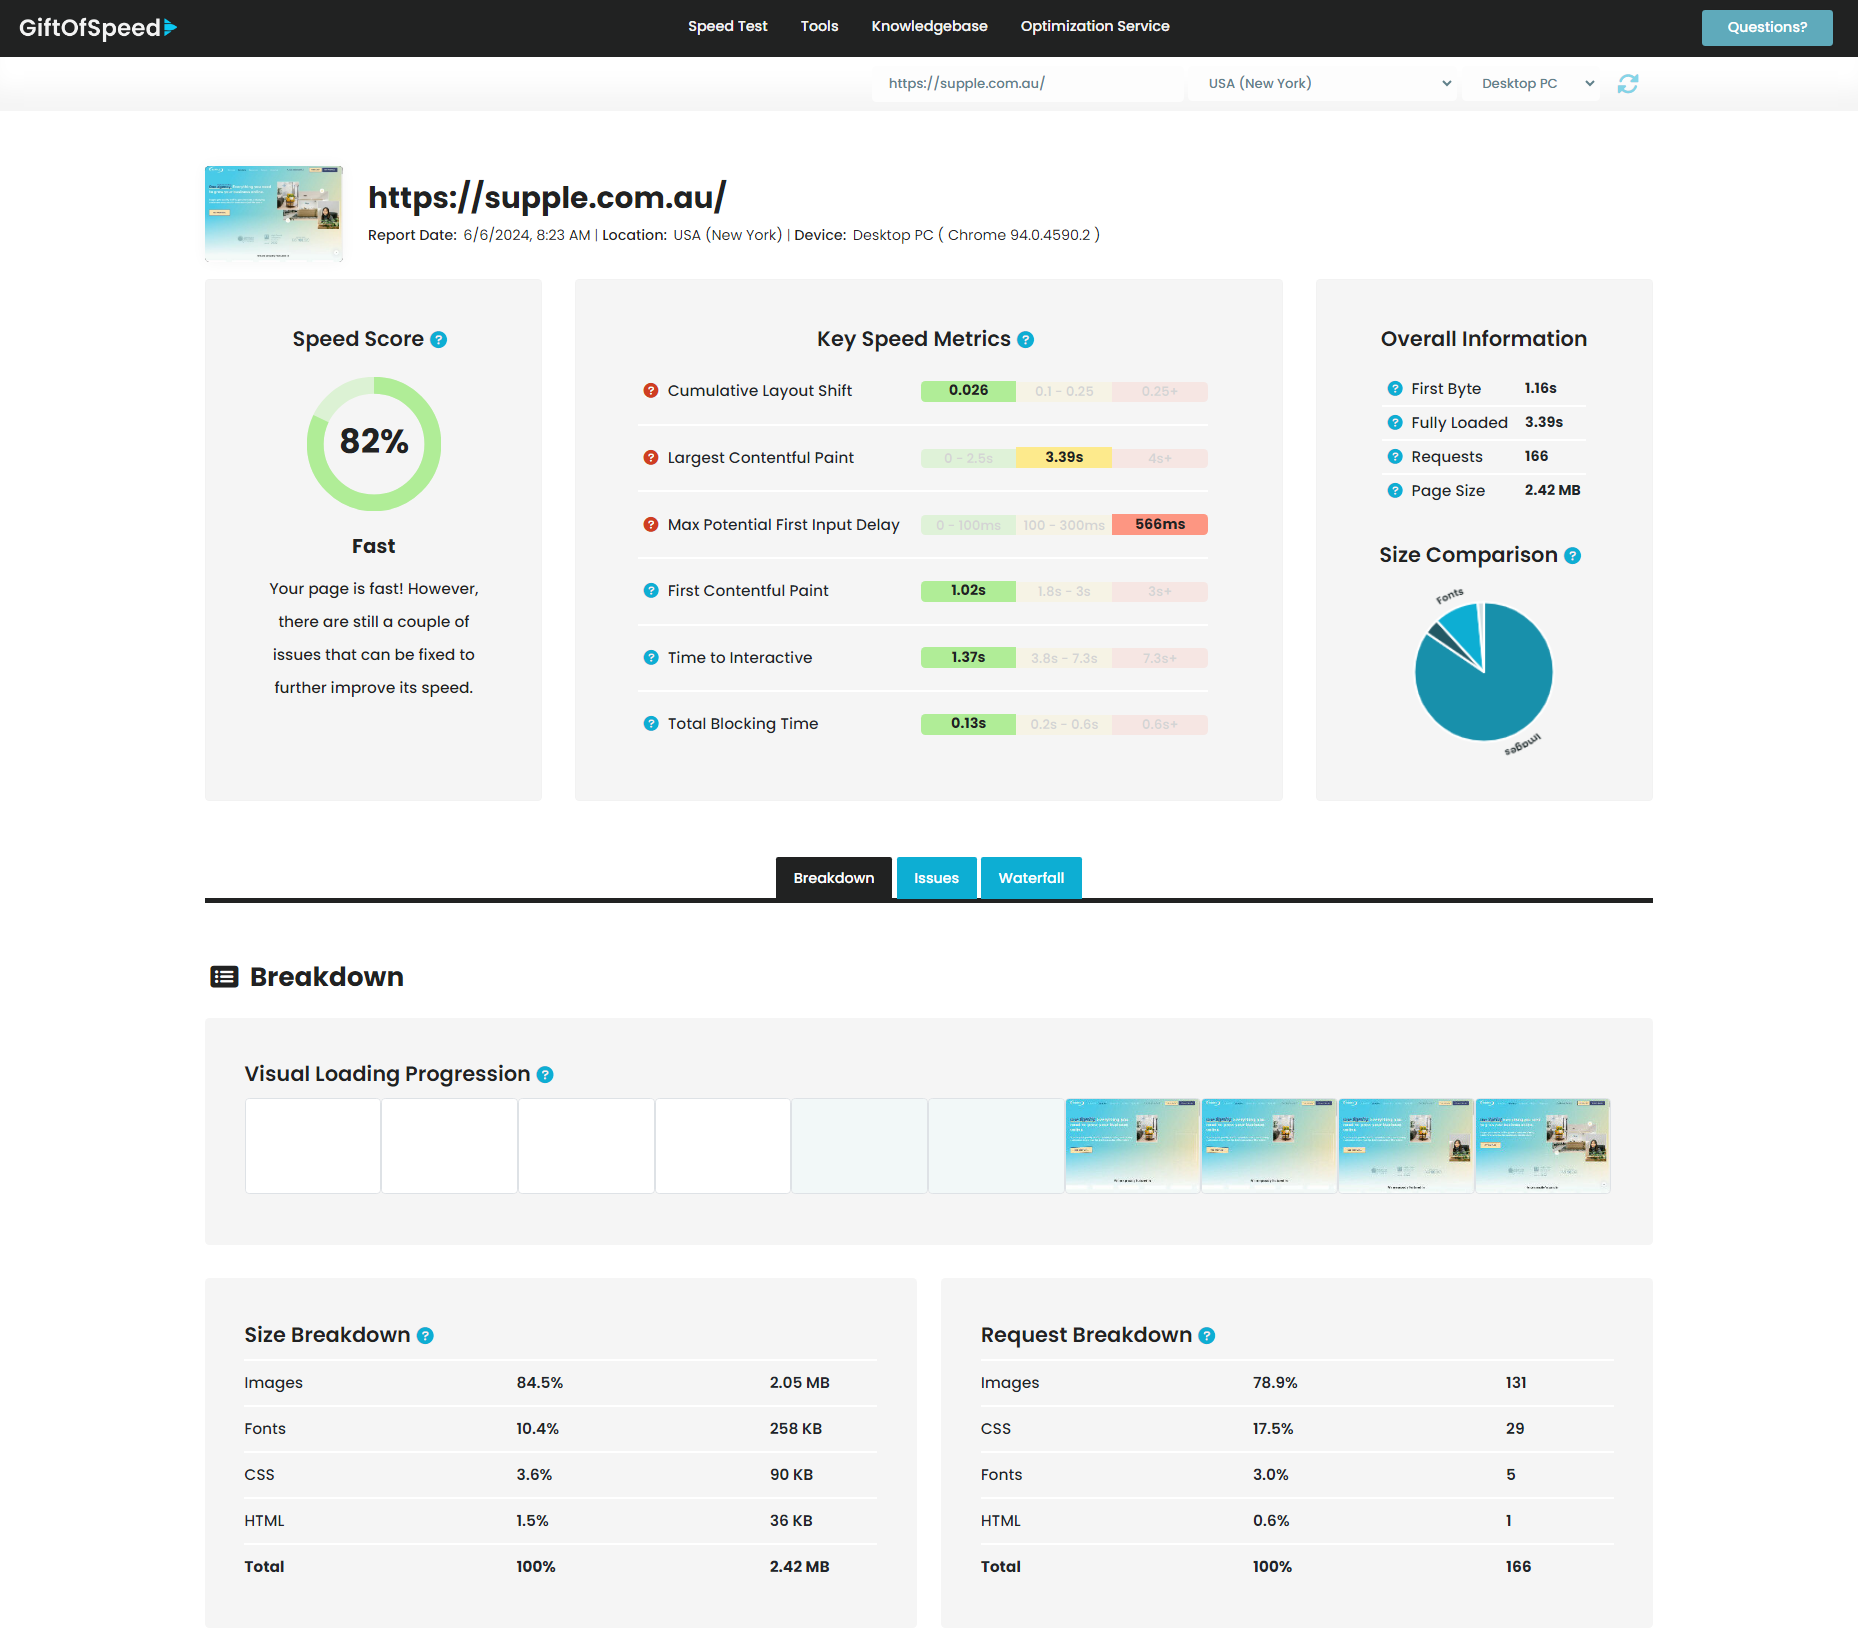This screenshot has height=1644, width=1858.
Task: Click the Size Comparison pie chart
Action: click(1484, 672)
